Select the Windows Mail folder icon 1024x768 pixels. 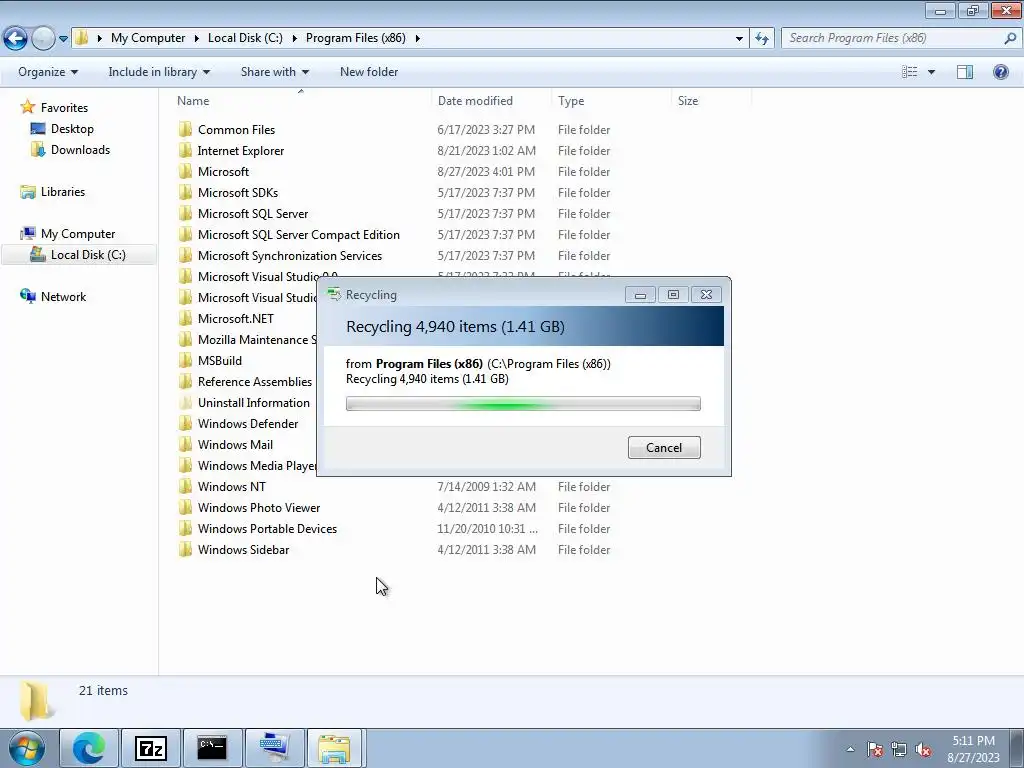coord(185,444)
